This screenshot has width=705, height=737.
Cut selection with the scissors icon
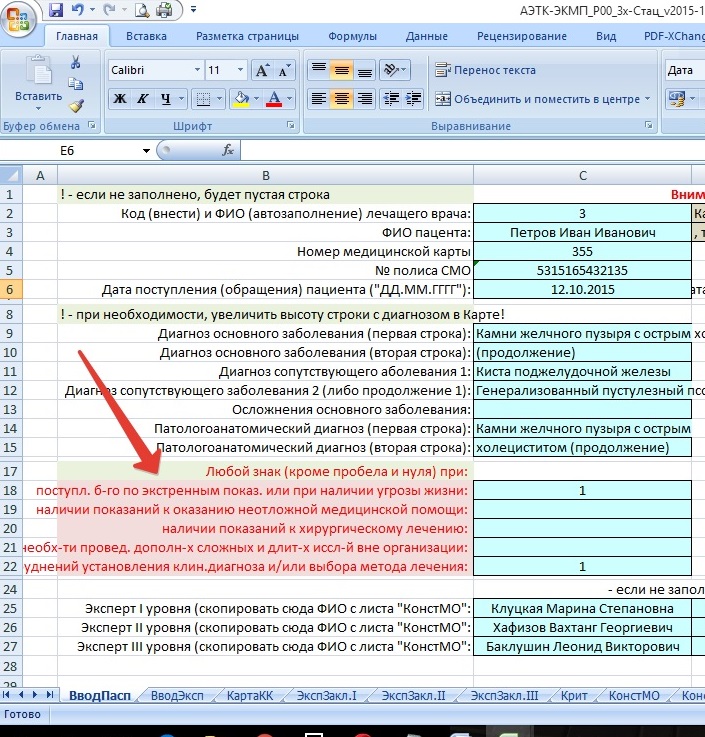pos(75,62)
